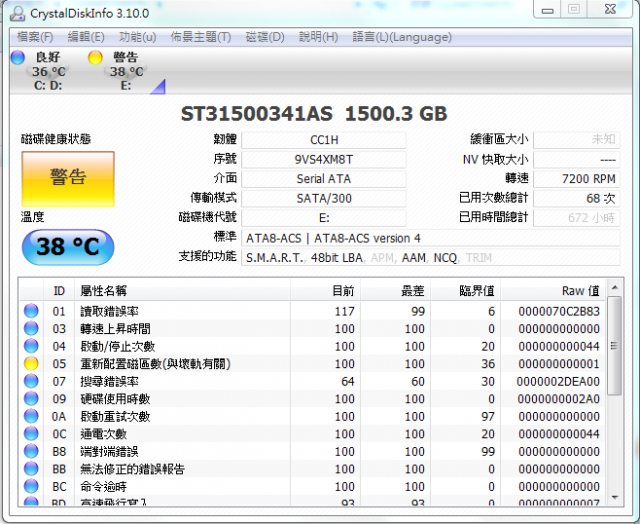Click the yellow warning icon for 05 重新配置磁區數
This screenshot has width=640, height=524.
31,364
